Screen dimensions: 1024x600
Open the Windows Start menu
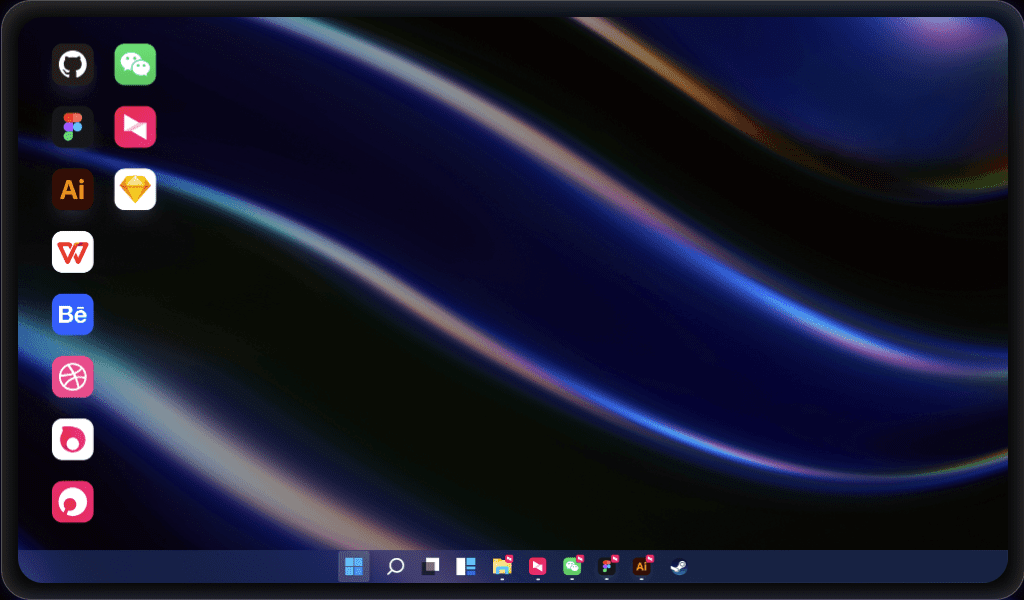click(x=353, y=567)
